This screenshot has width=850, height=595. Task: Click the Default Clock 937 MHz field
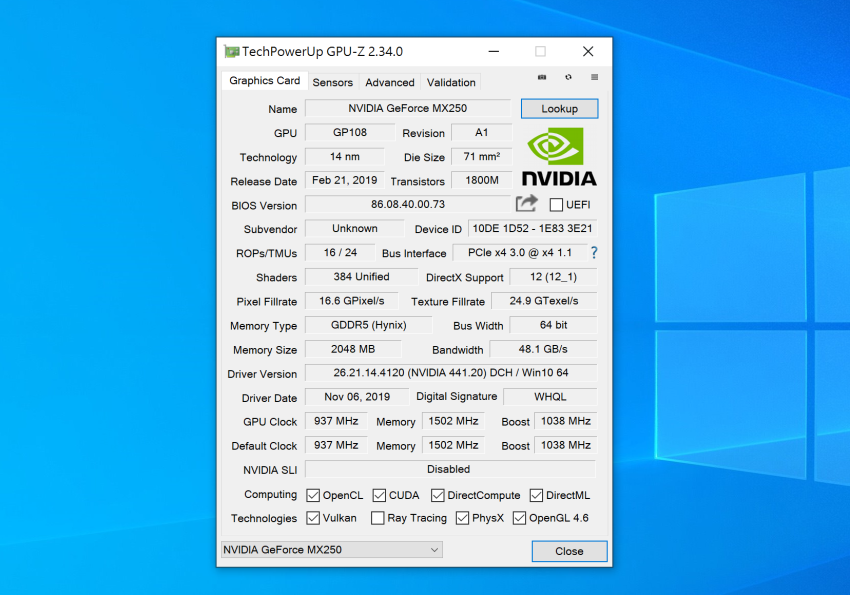(336, 445)
